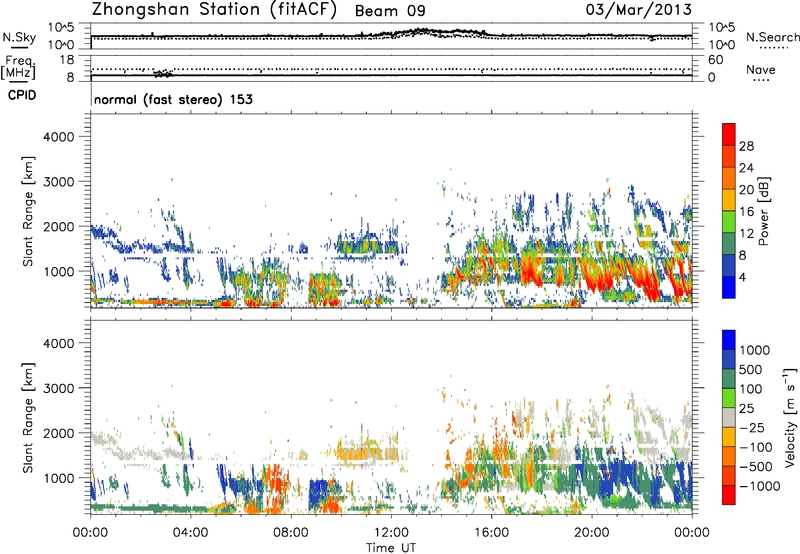Click the 'N.Sky' legend label
Image resolution: width=800 pixels, height=554 pixels.
[x=19, y=37]
